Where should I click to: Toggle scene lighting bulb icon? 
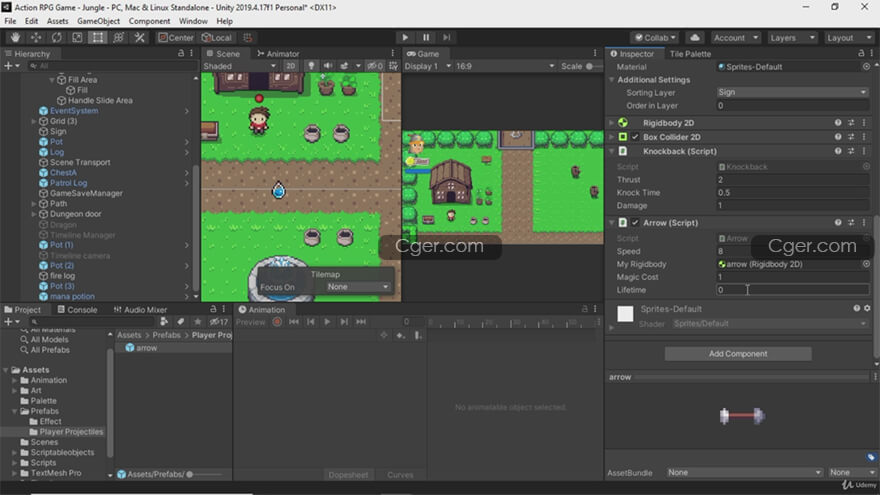point(311,66)
